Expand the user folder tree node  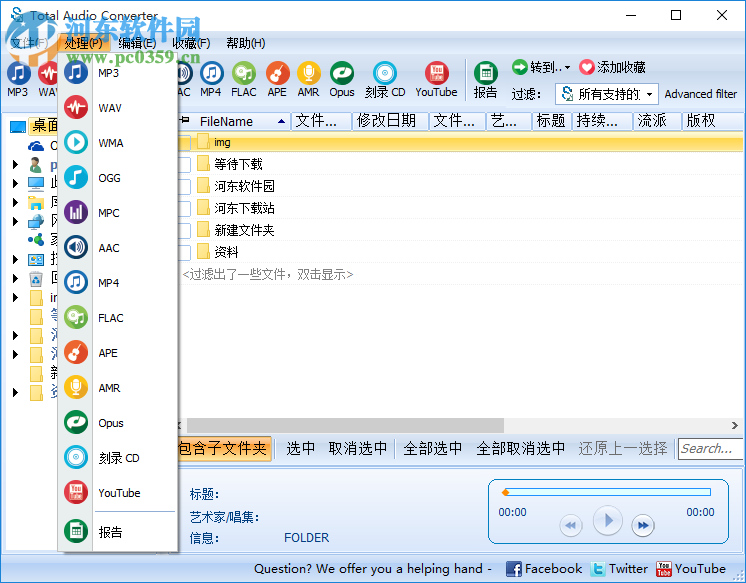[15, 165]
